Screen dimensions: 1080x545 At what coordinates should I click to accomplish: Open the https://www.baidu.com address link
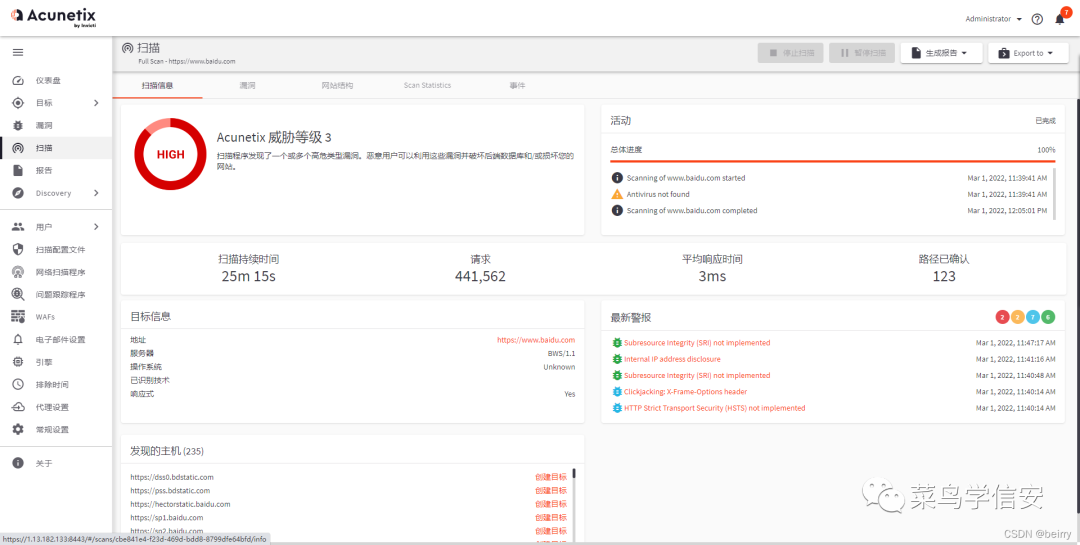point(536,340)
